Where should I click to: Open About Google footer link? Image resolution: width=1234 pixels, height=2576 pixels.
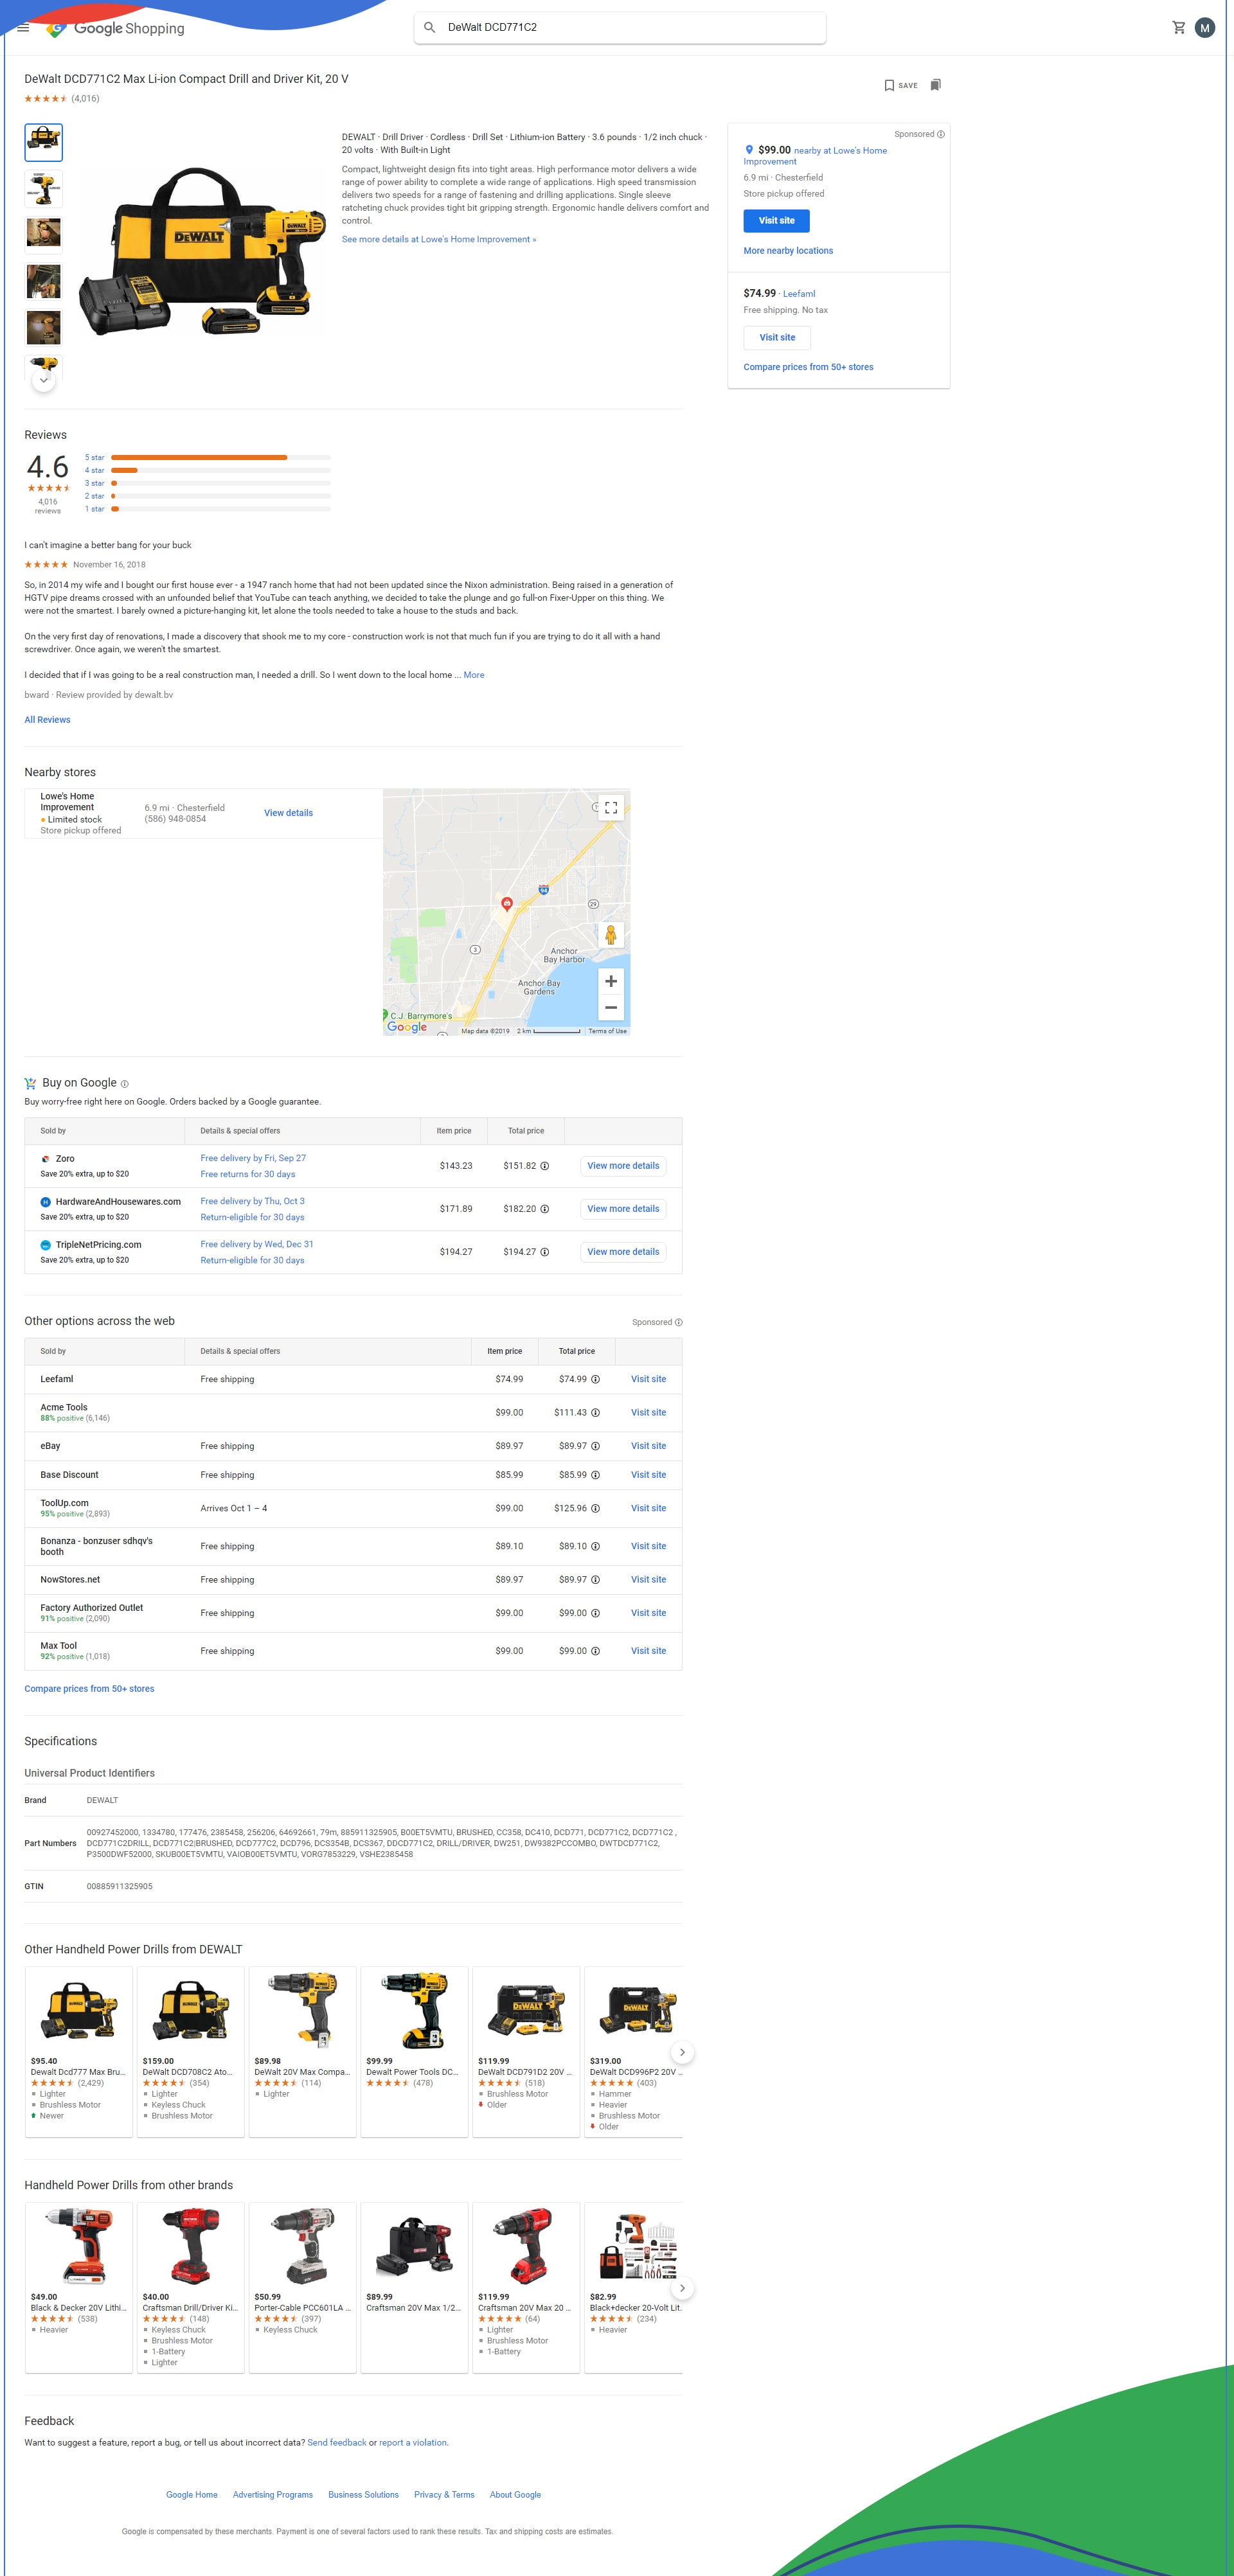[515, 2495]
